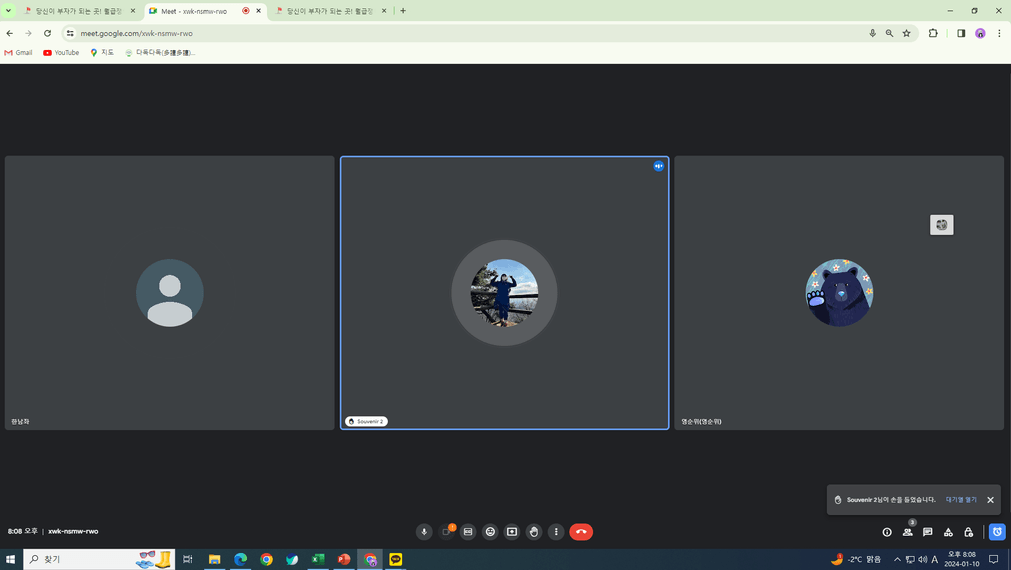
Task: Expand hidden system tray icons chevron
Action: pos(897,560)
